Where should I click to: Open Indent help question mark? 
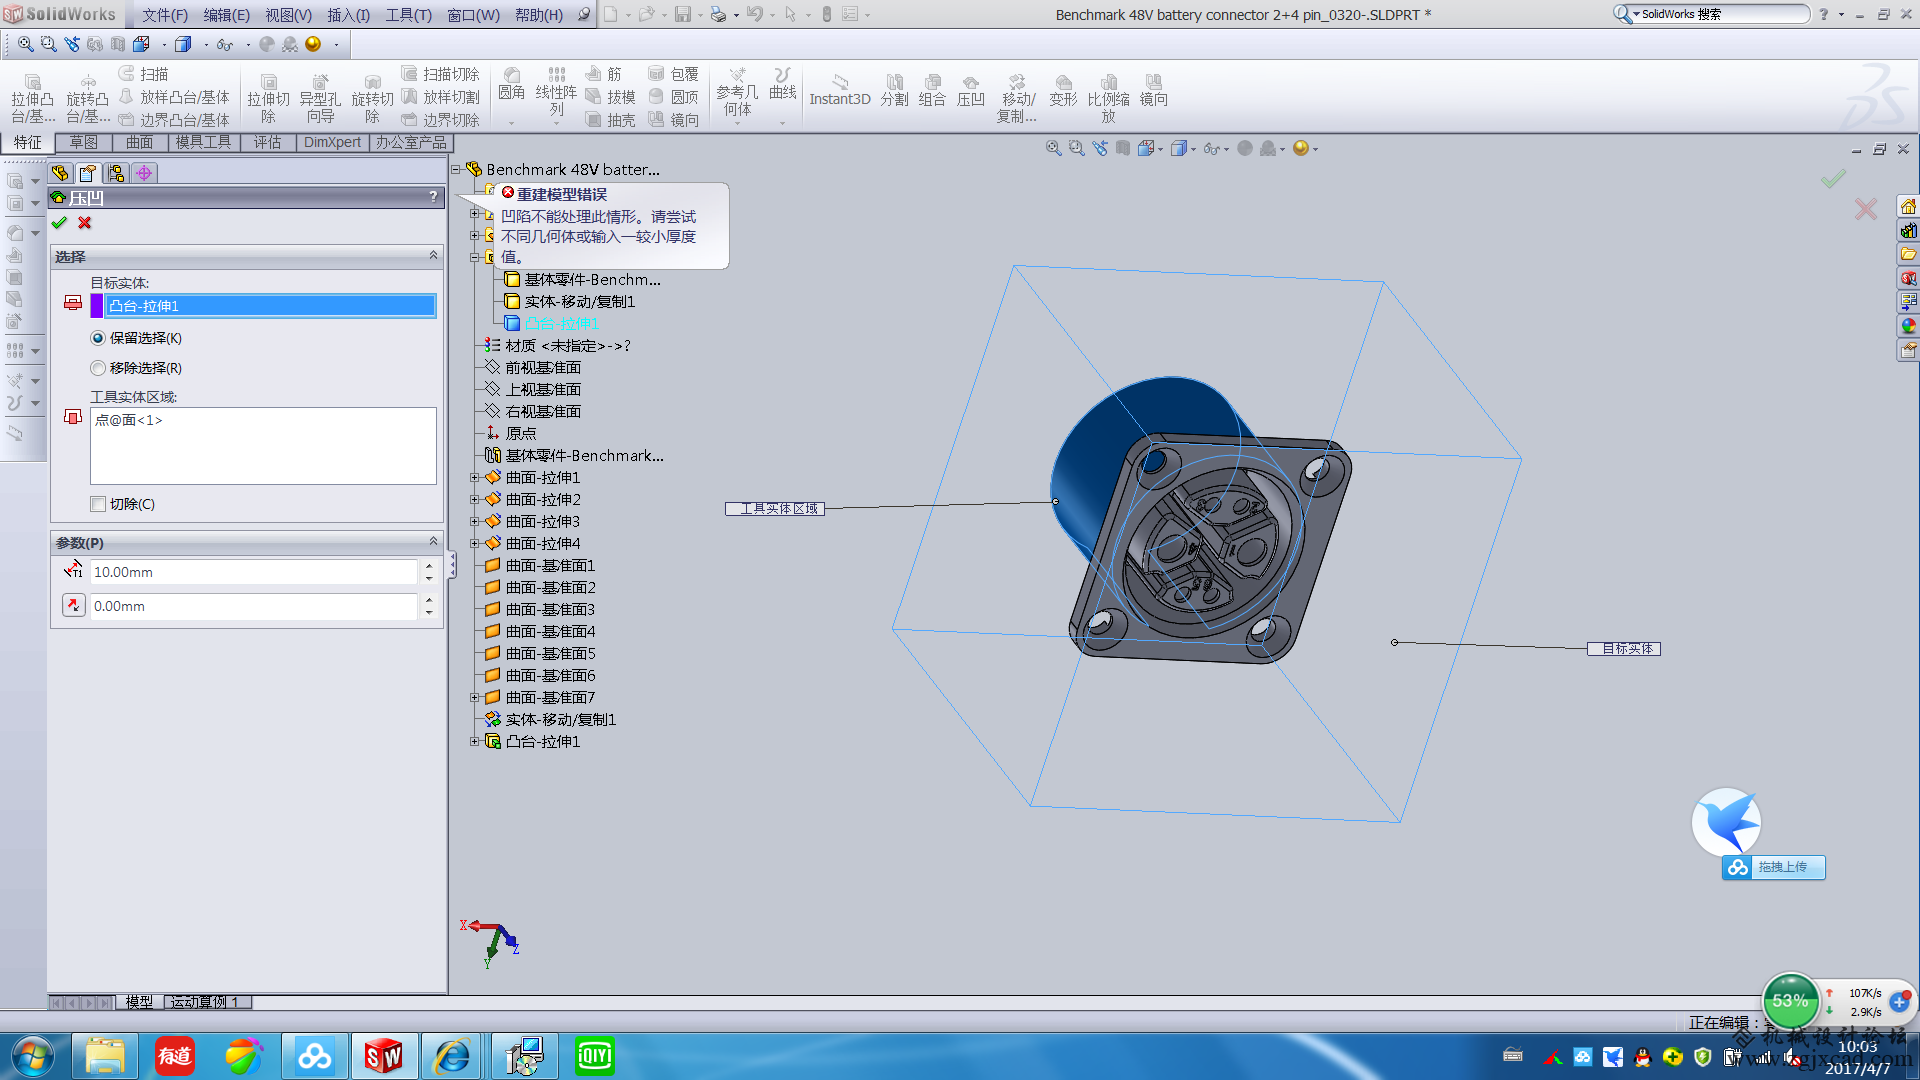click(x=433, y=197)
